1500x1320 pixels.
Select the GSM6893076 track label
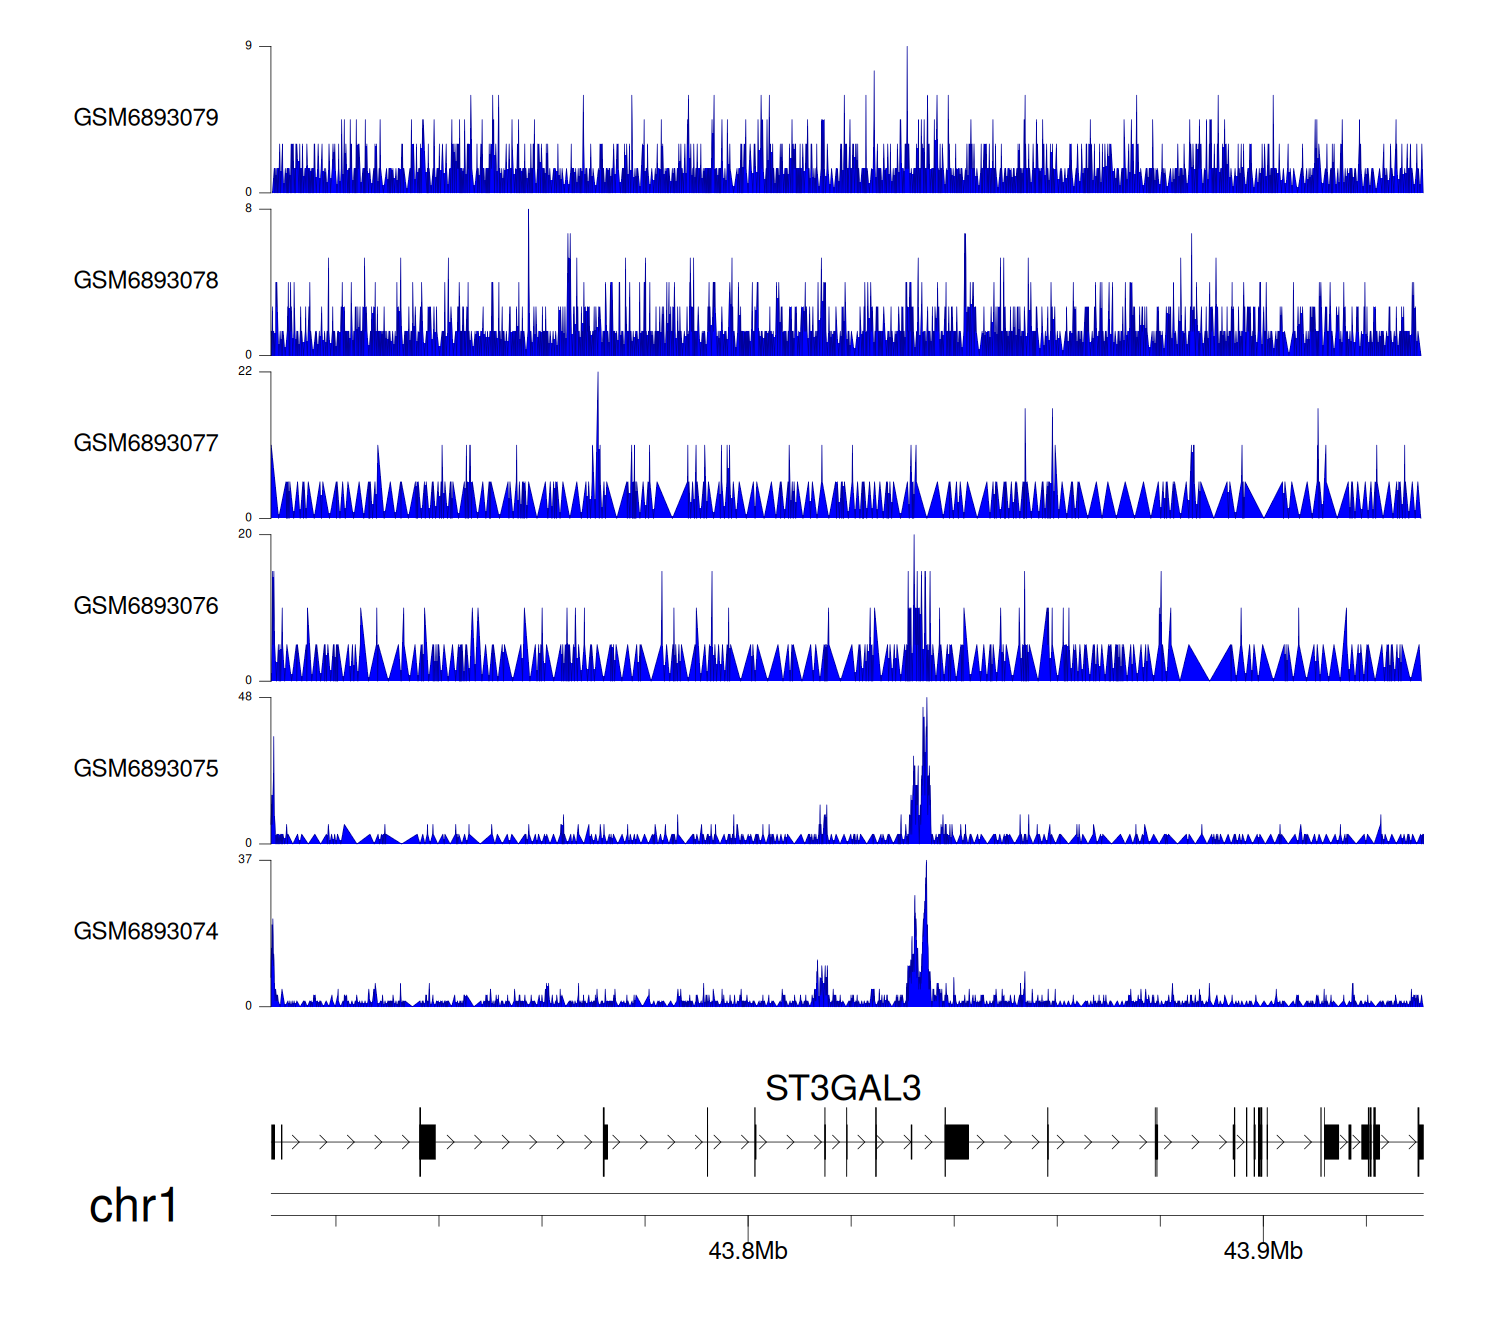[146, 606]
